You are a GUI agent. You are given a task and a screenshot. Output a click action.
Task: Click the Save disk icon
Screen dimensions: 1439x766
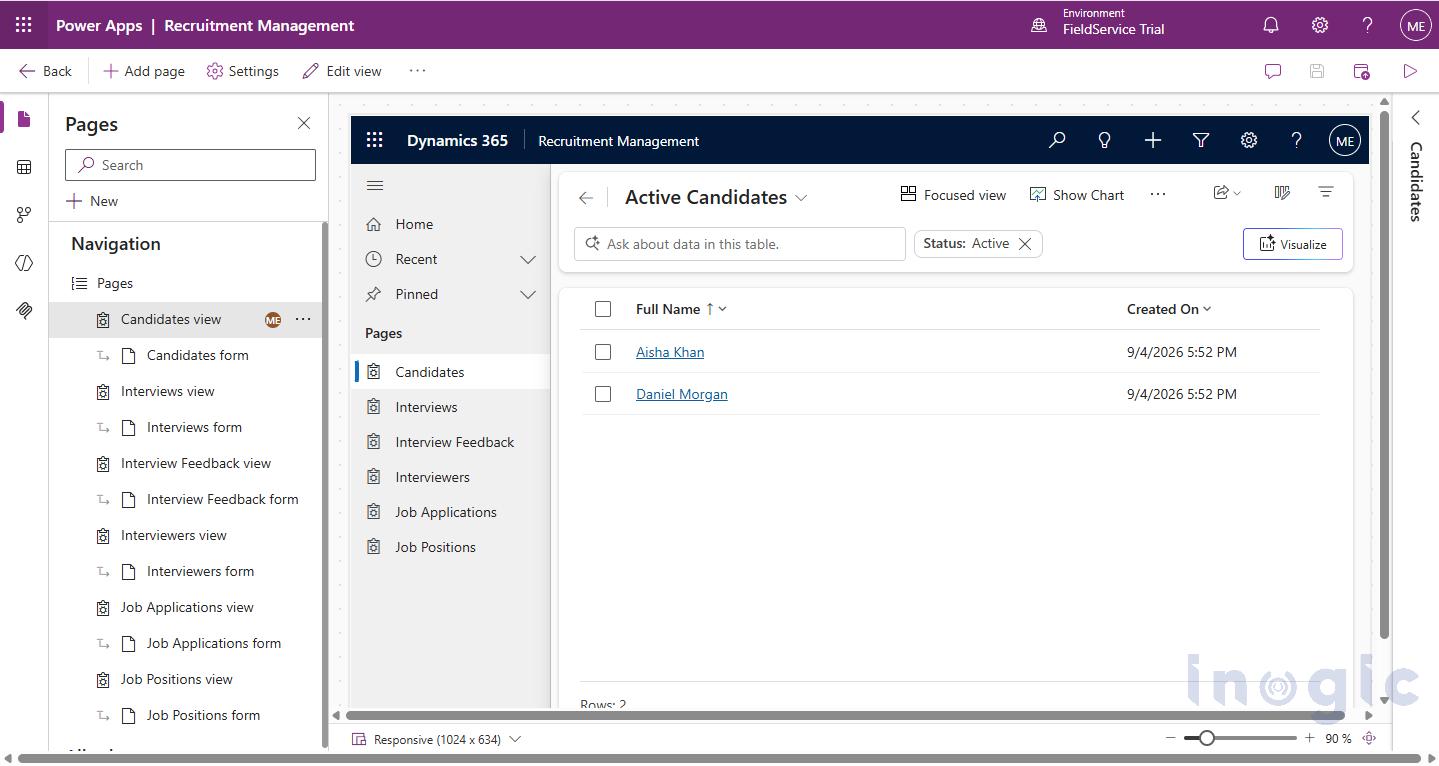coord(1317,71)
